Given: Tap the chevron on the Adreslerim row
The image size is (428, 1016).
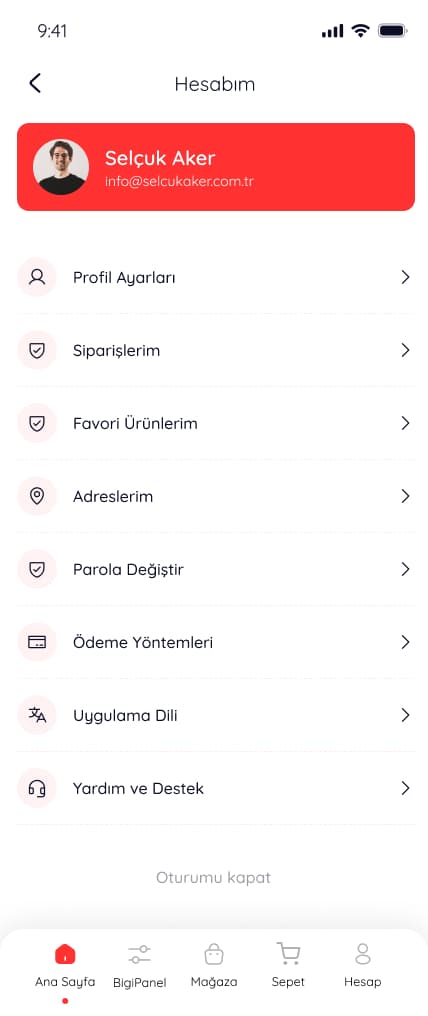Looking at the screenshot, I should 405,496.
